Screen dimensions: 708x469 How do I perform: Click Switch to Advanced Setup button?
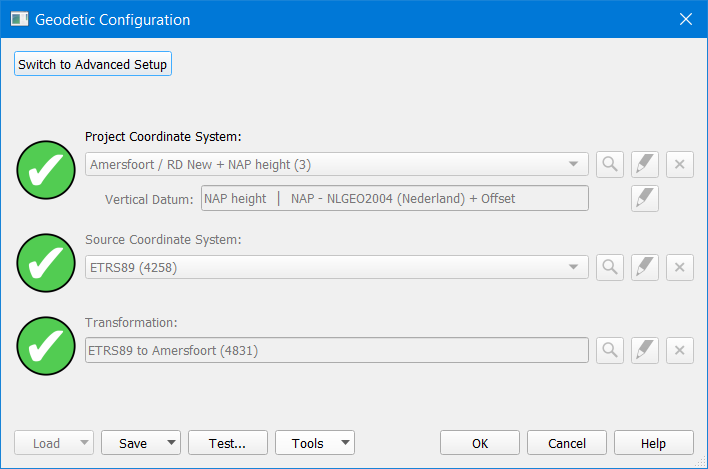(94, 64)
